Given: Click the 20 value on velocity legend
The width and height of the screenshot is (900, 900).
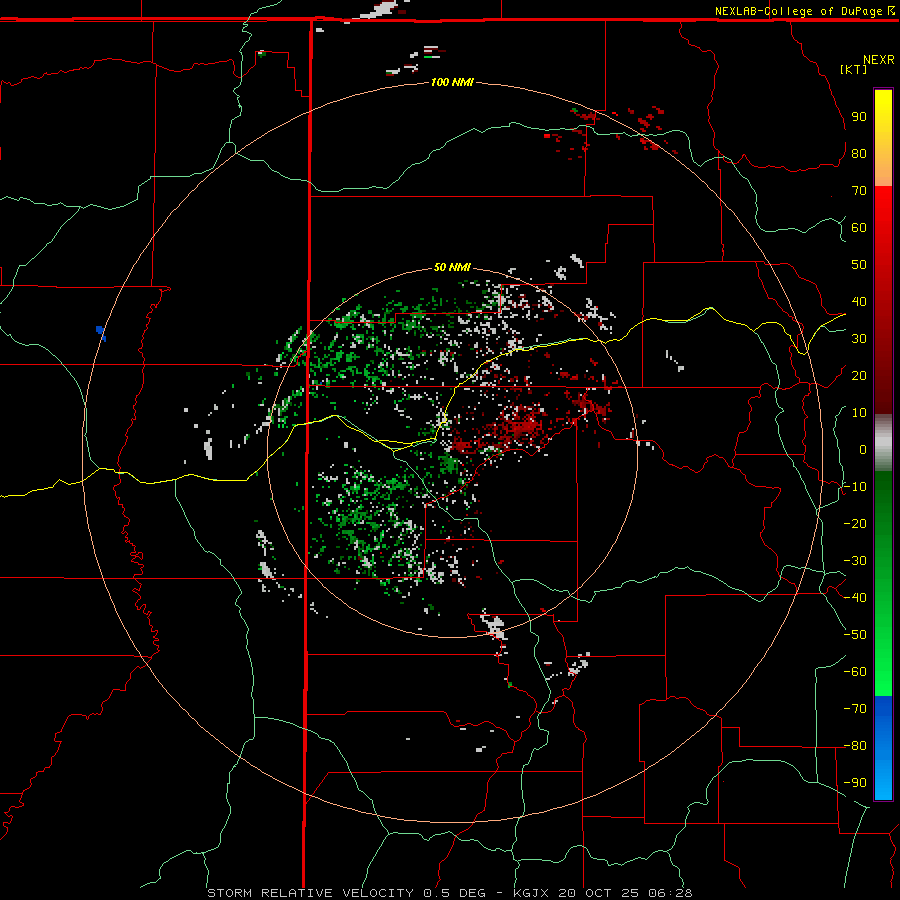Looking at the screenshot, I should click(859, 375).
